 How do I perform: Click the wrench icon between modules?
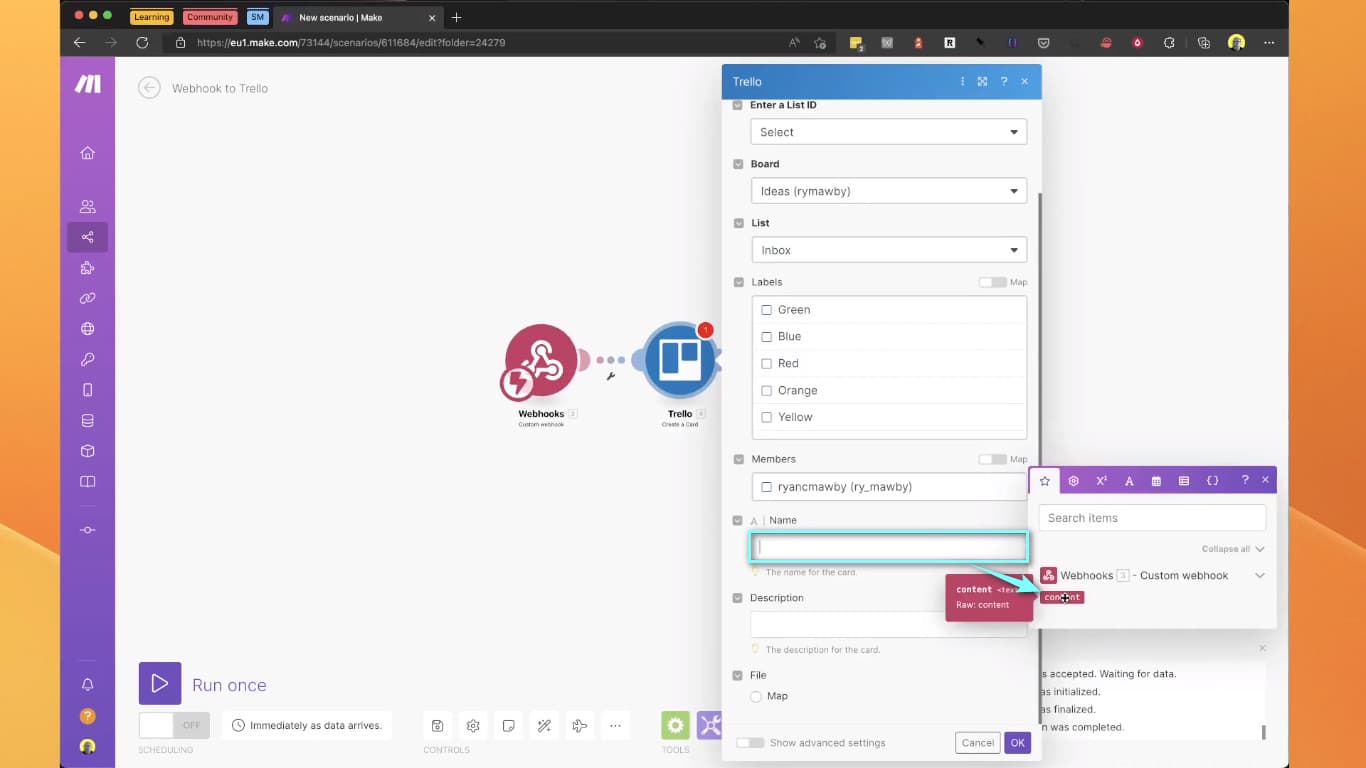[610, 376]
